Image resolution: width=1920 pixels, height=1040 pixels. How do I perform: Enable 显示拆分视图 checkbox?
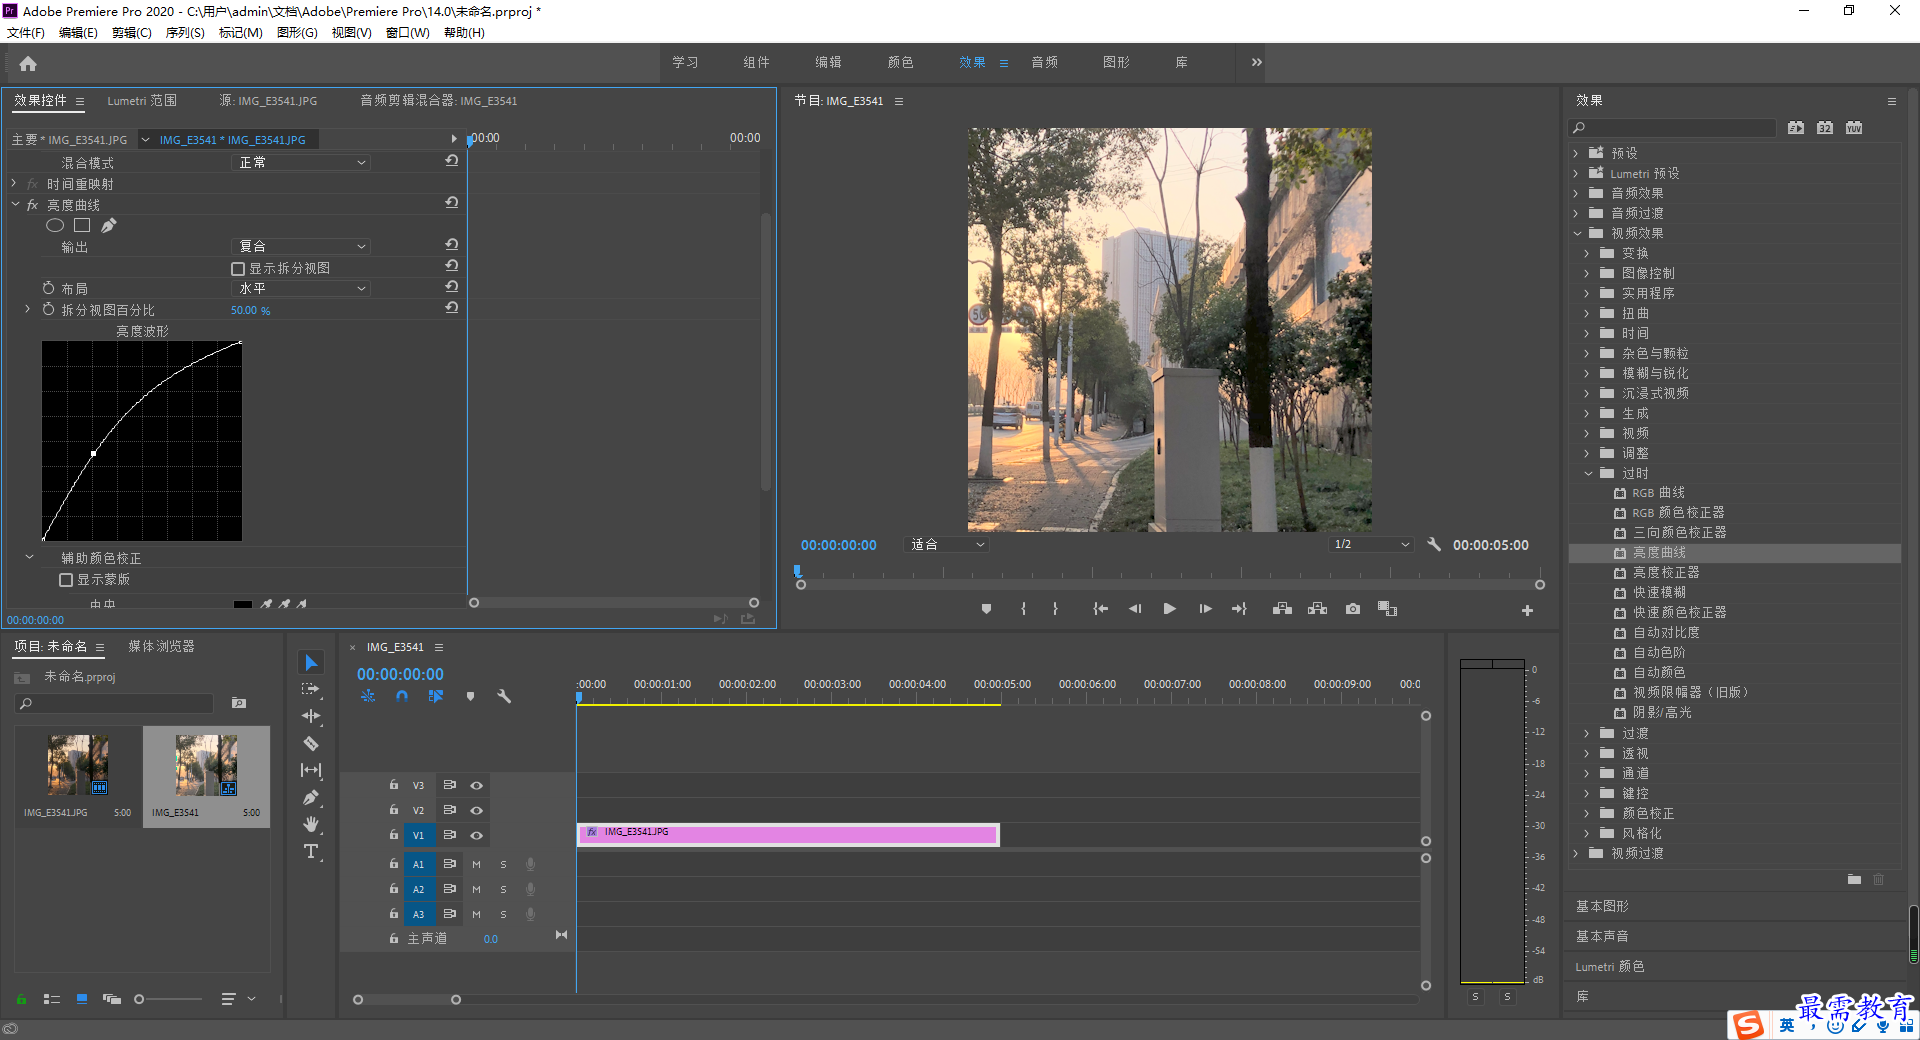pos(238,269)
